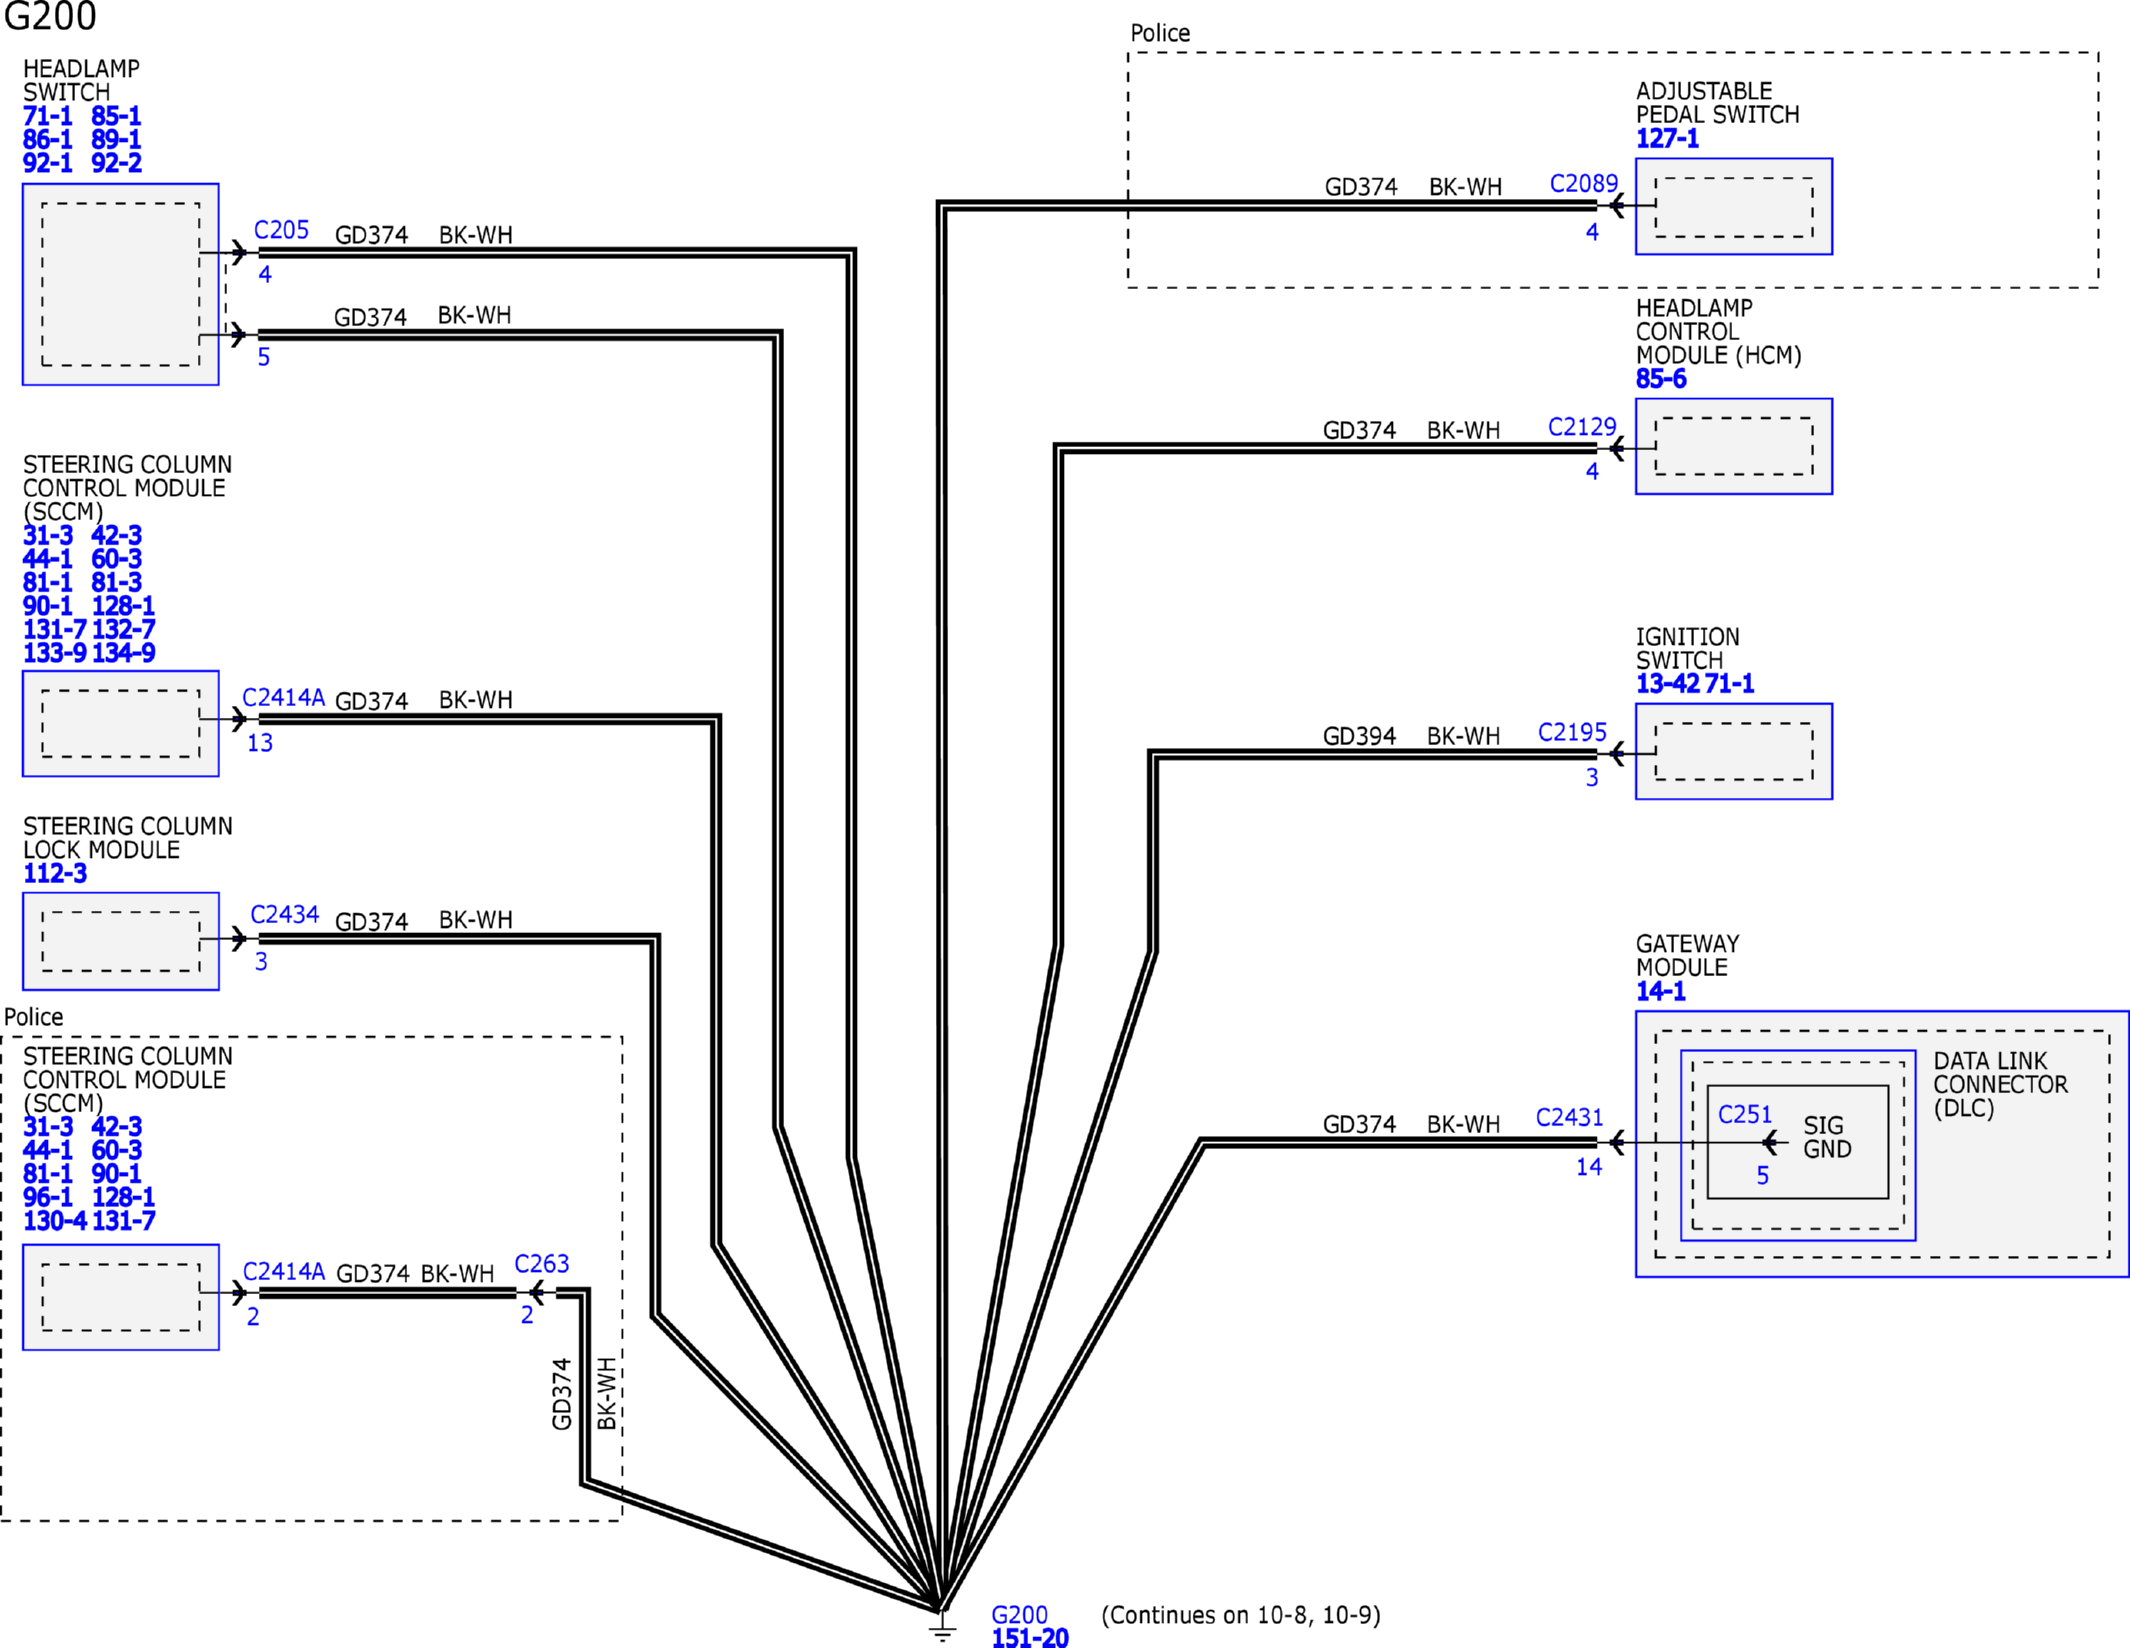
Task: Select the headlamp switch component box
Action: coord(120,283)
